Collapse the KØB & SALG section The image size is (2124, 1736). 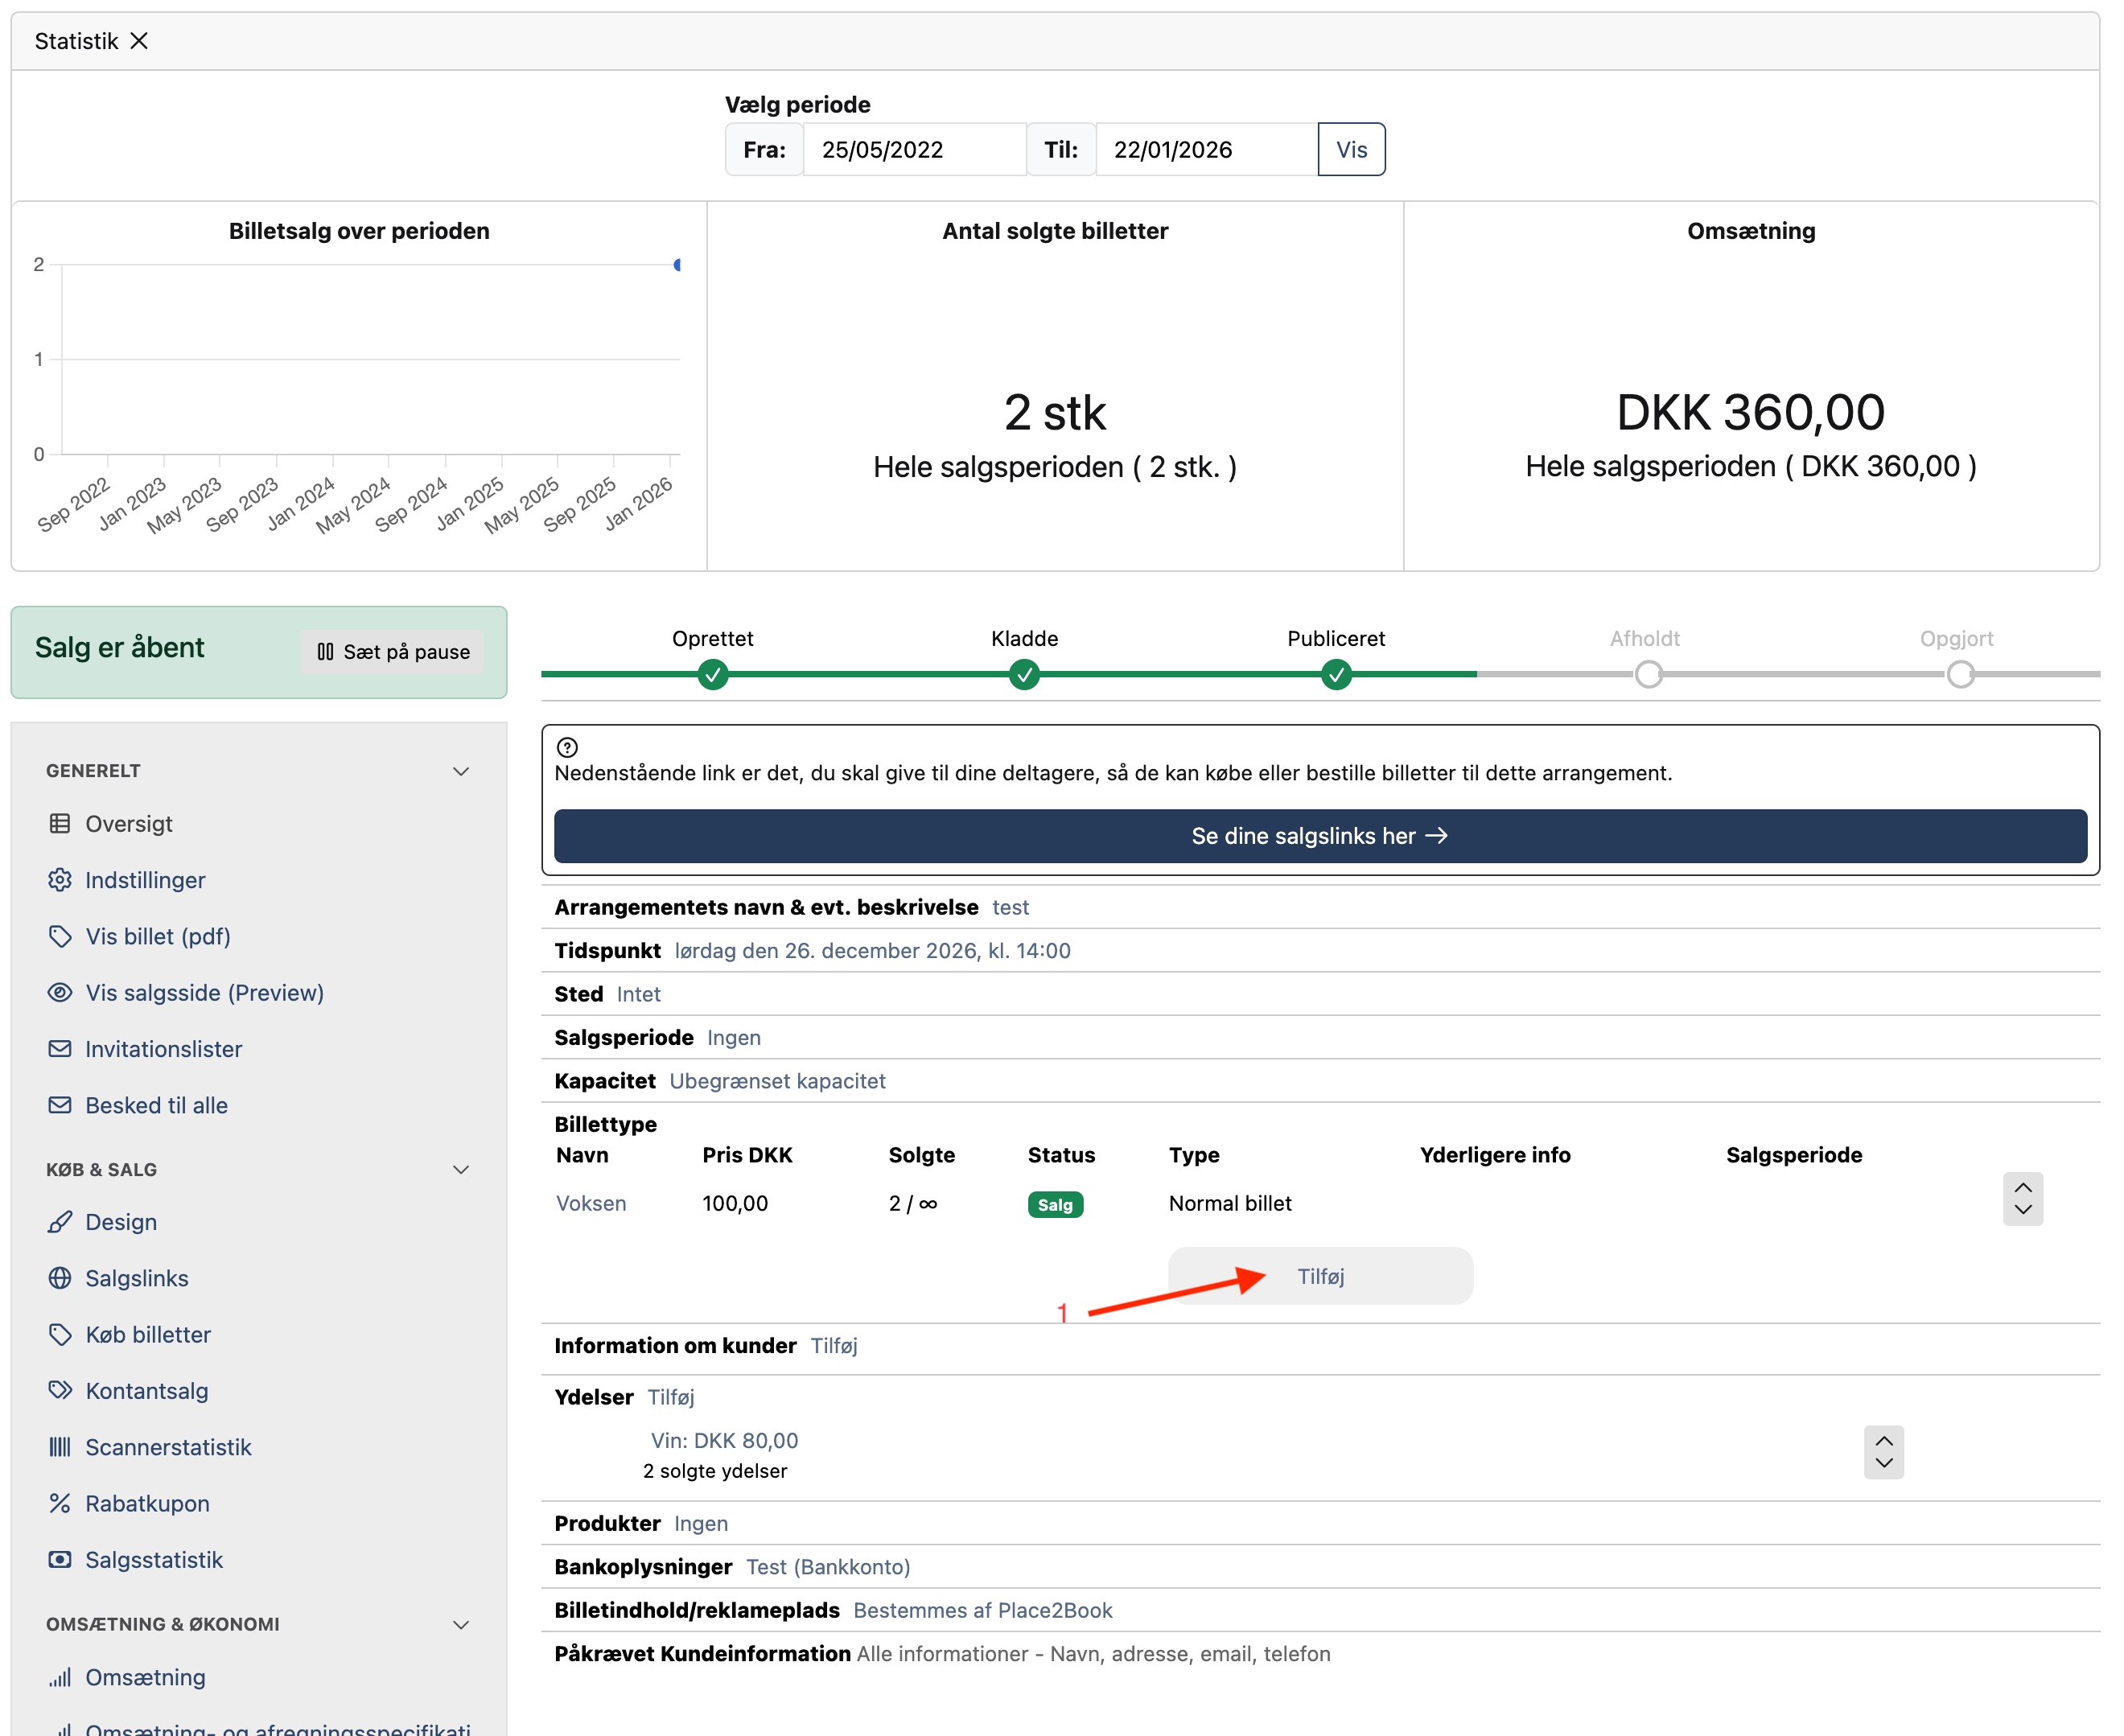pos(461,1170)
